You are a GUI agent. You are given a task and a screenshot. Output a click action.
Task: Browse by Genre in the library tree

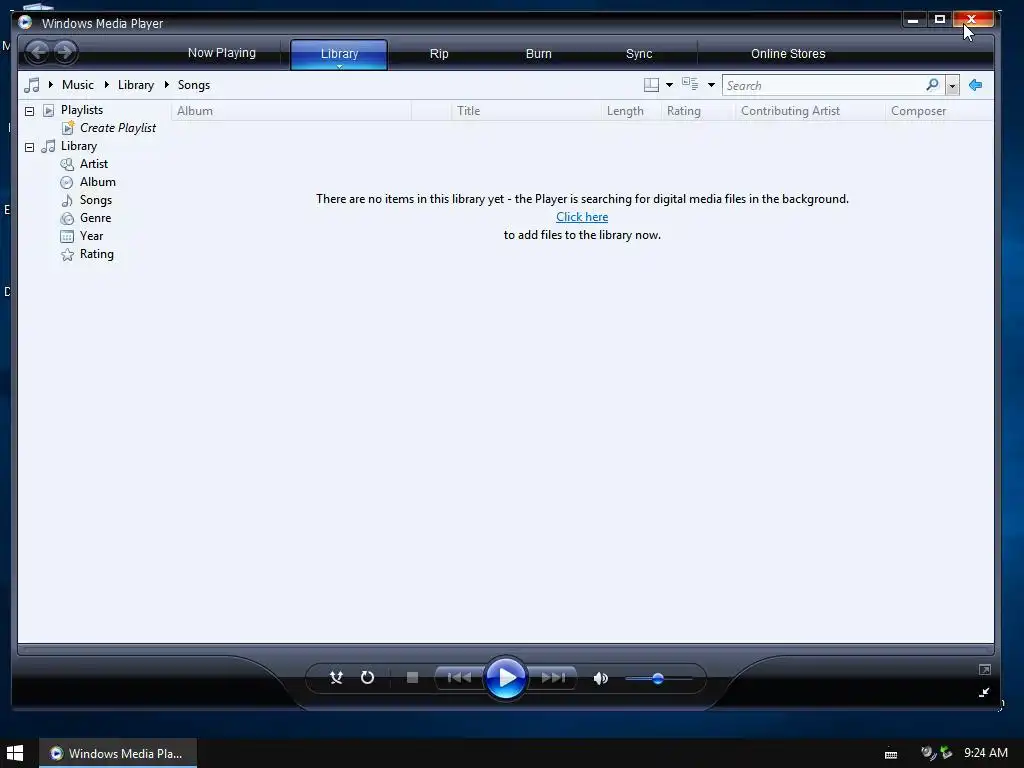(95, 218)
